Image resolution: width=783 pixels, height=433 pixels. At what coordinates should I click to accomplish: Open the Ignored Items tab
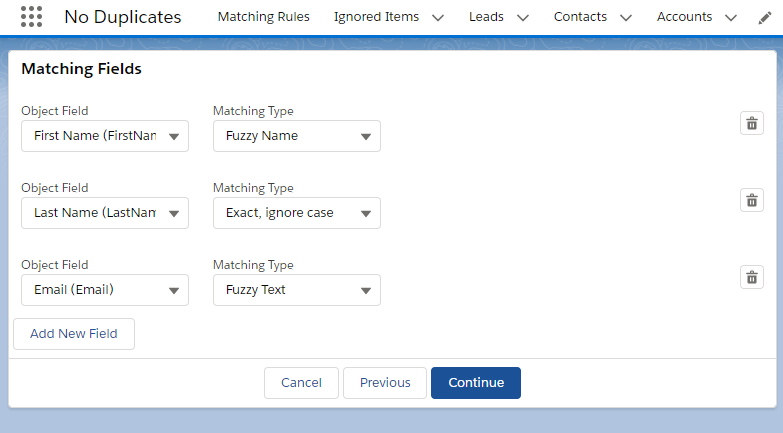(x=376, y=17)
